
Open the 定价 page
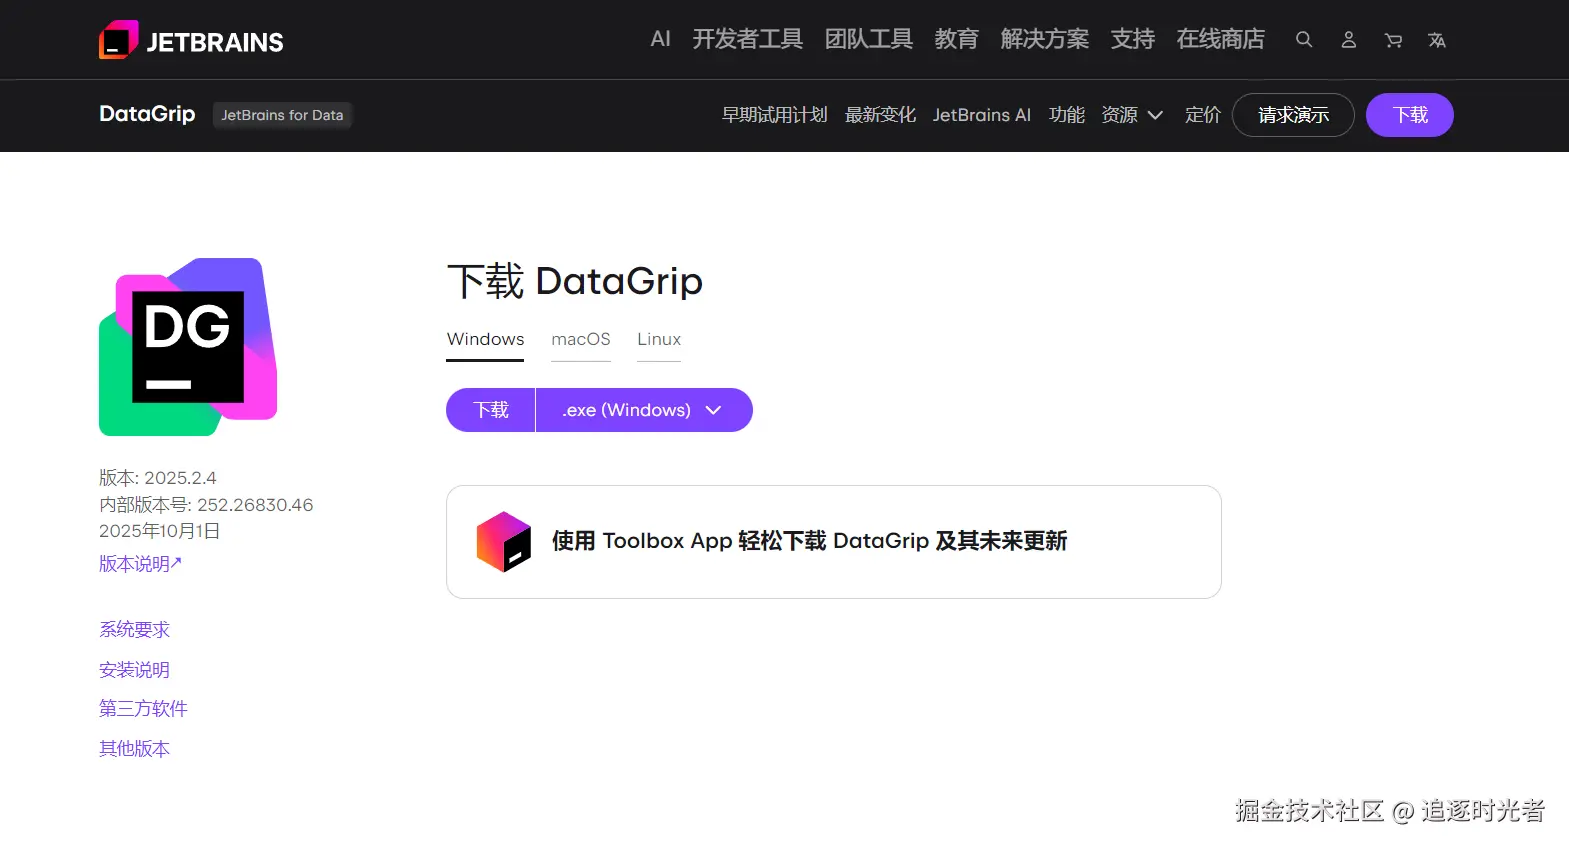1203,115
